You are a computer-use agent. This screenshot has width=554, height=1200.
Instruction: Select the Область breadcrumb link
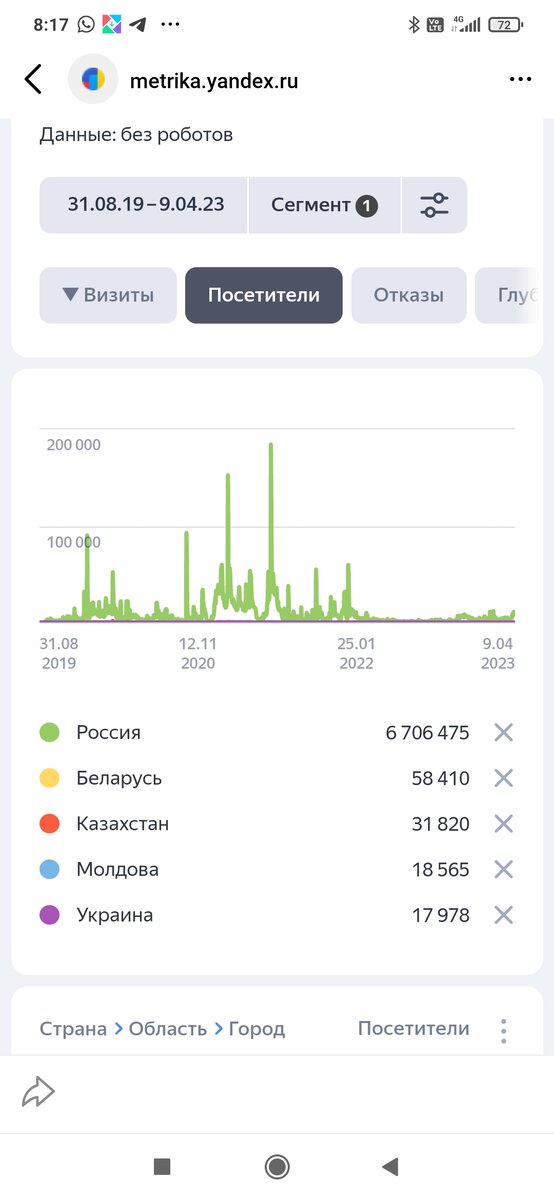[168, 1029]
